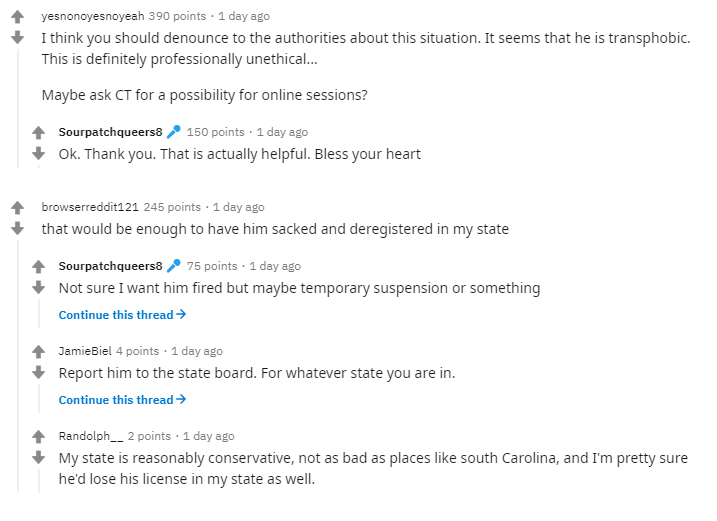Image resolution: width=717 pixels, height=521 pixels.
Task: Collapse the yesnonoyesnoyeah thread via its line
Action: pyautogui.click(x=18, y=108)
